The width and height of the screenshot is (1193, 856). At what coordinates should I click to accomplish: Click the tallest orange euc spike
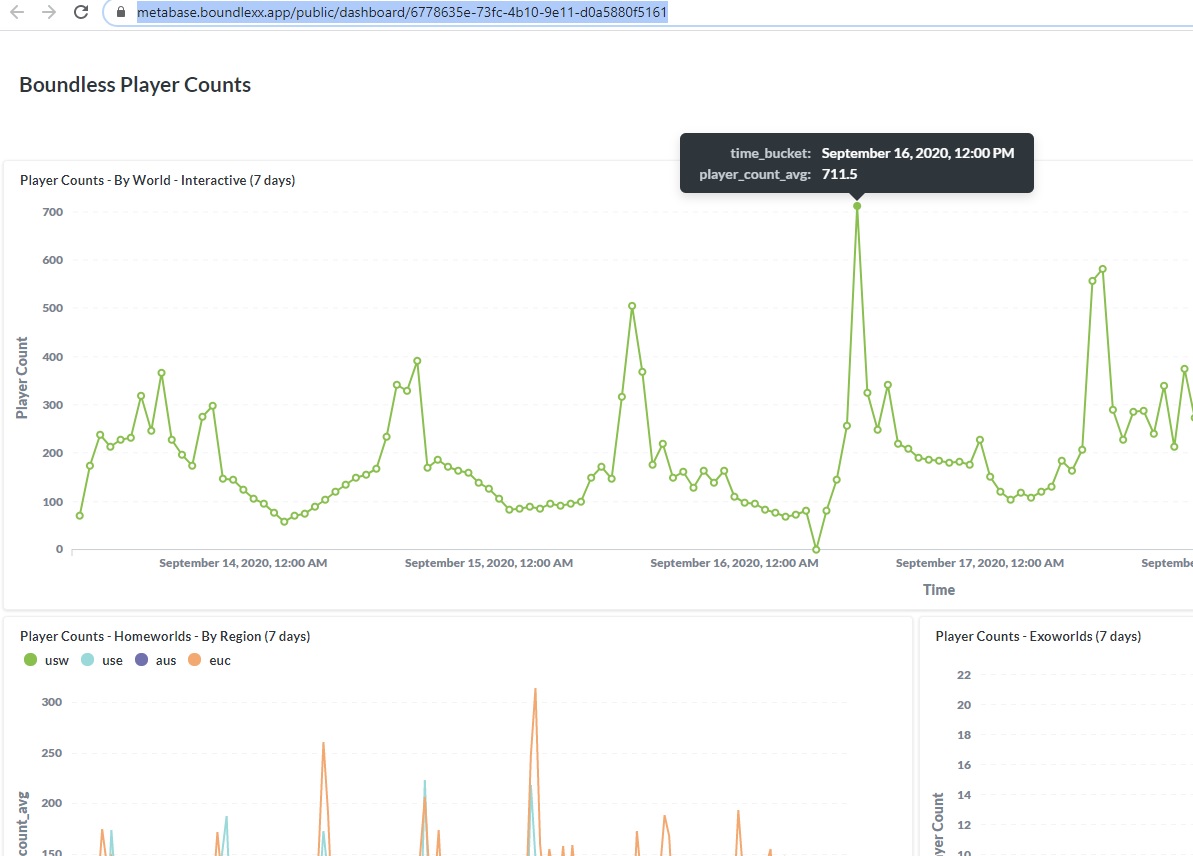tap(535, 690)
